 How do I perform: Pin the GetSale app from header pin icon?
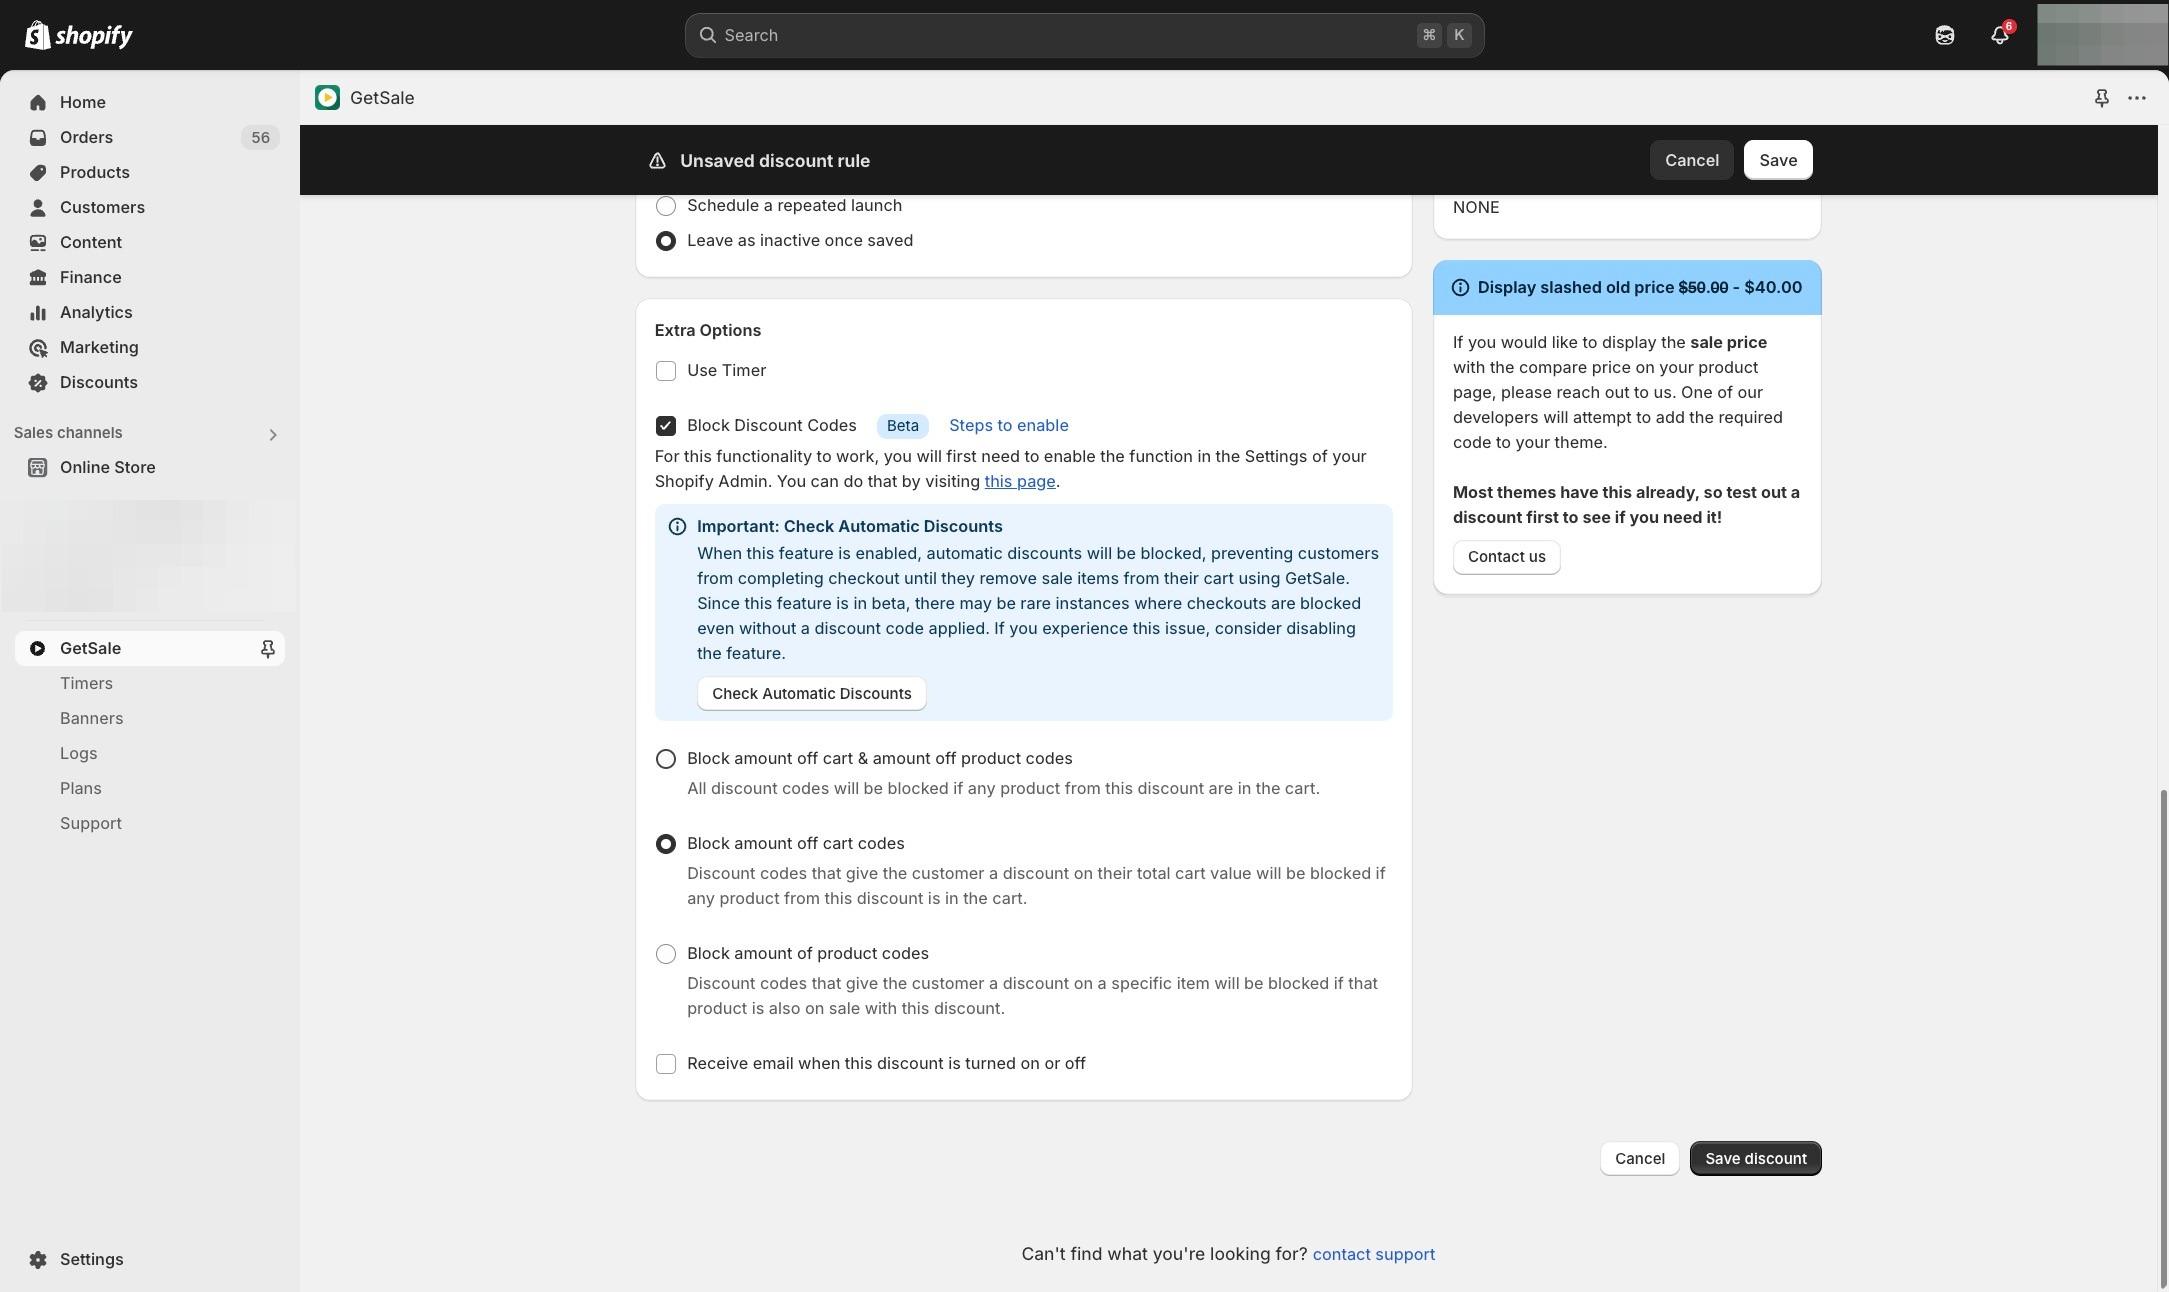tap(2101, 98)
